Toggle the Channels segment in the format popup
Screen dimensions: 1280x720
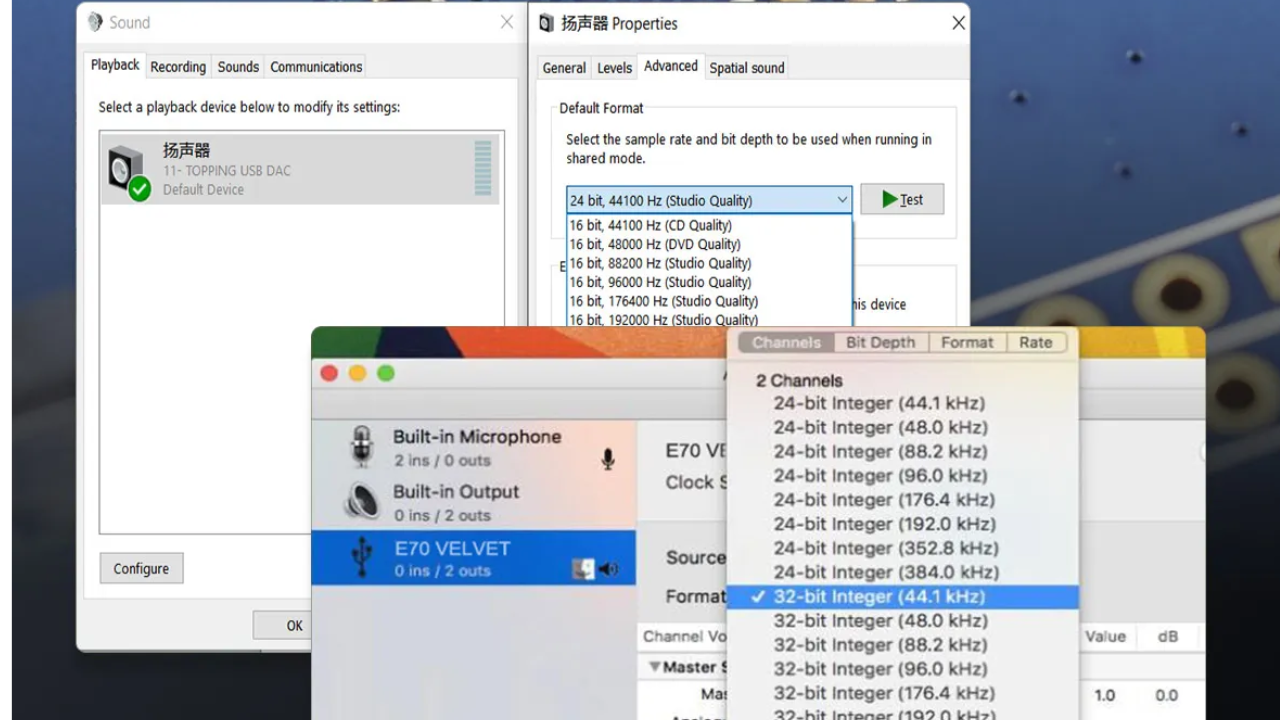pyautogui.click(x=786, y=342)
